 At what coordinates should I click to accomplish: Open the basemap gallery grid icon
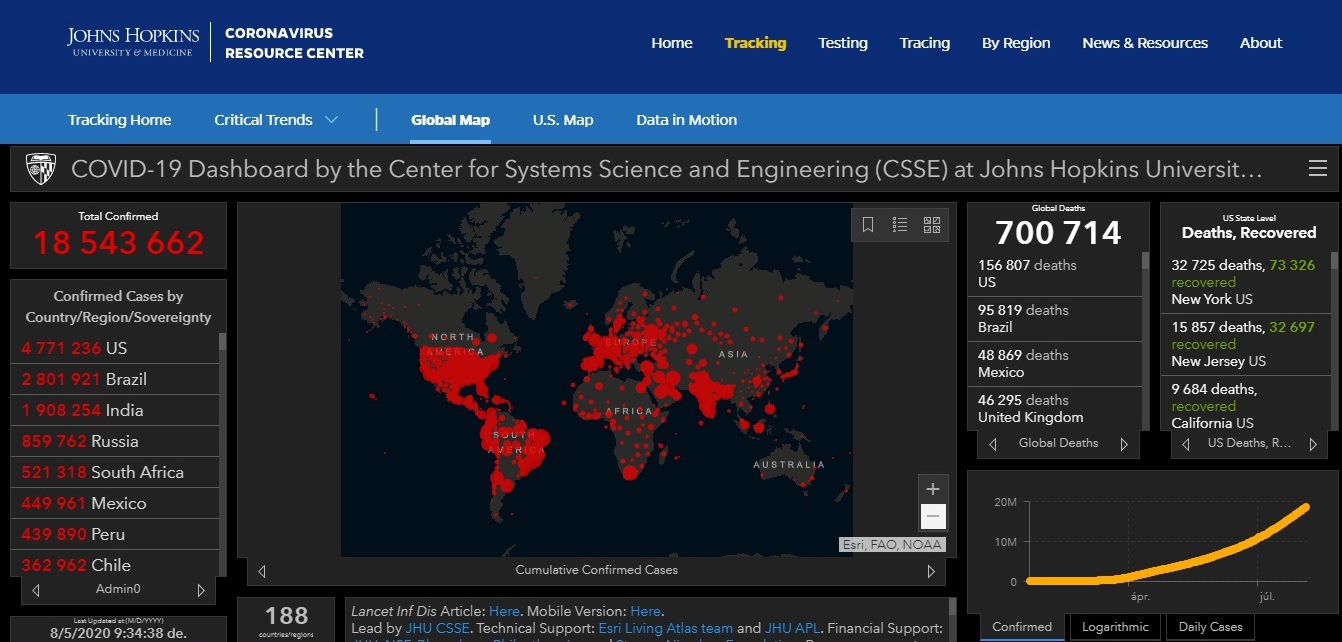coord(932,225)
